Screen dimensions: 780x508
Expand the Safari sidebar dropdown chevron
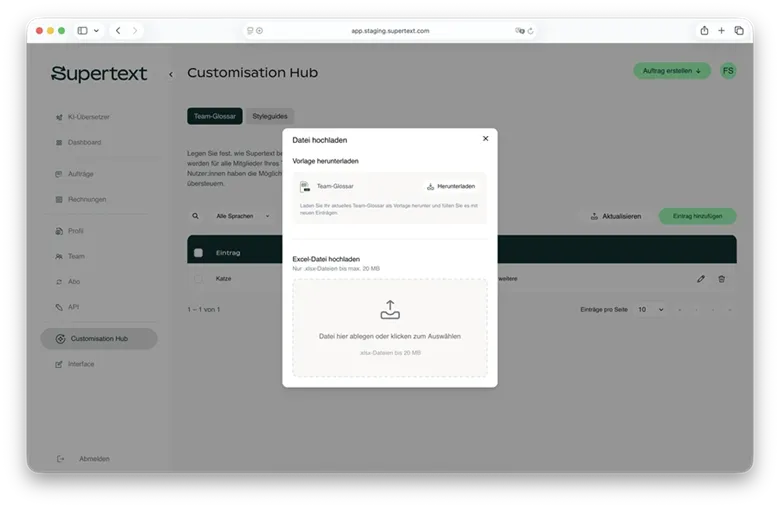(x=97, y=30)
